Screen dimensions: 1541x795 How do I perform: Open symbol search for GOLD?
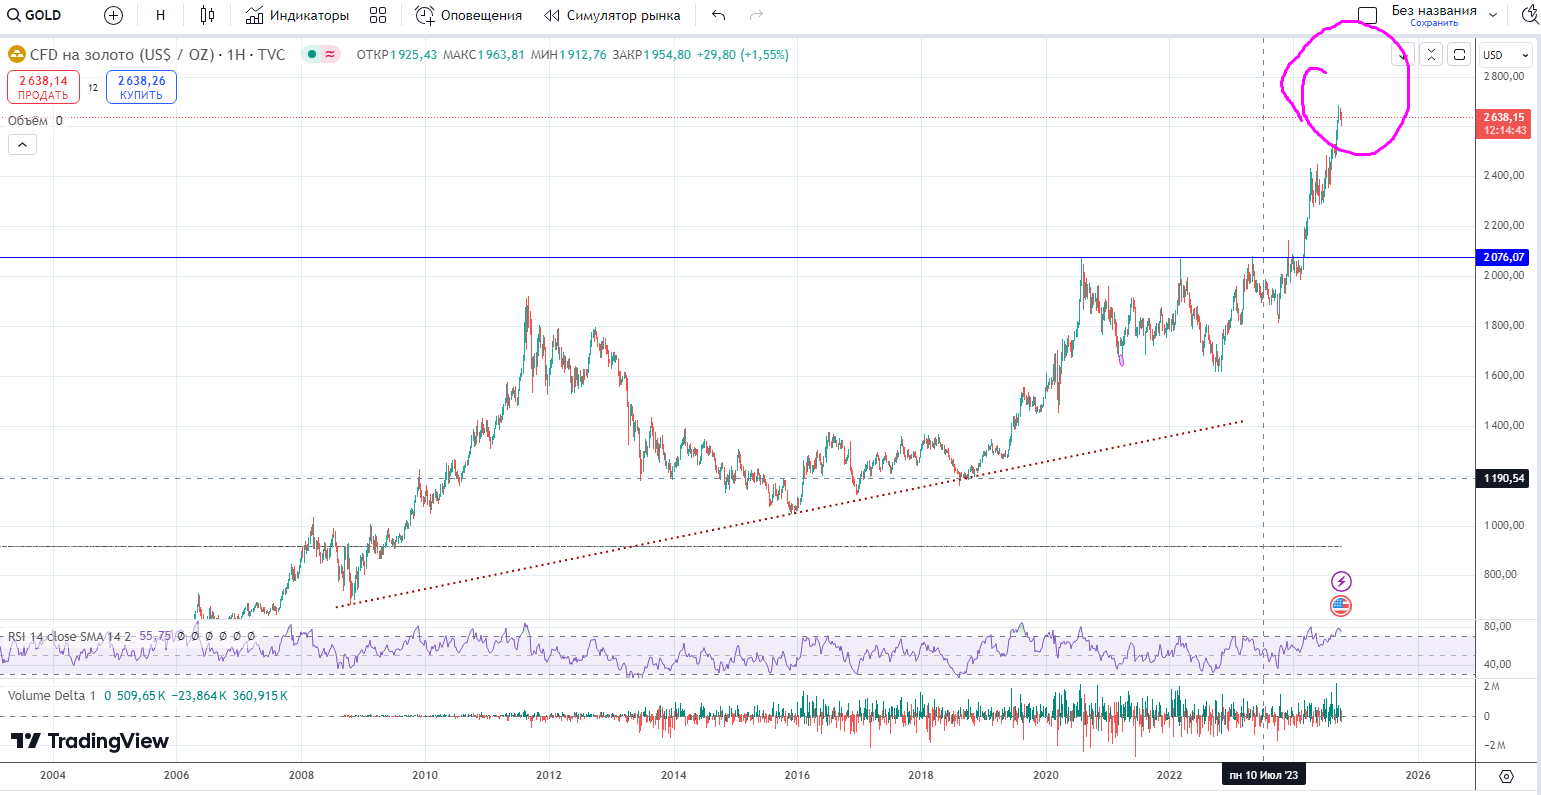(x=35, y=15)
